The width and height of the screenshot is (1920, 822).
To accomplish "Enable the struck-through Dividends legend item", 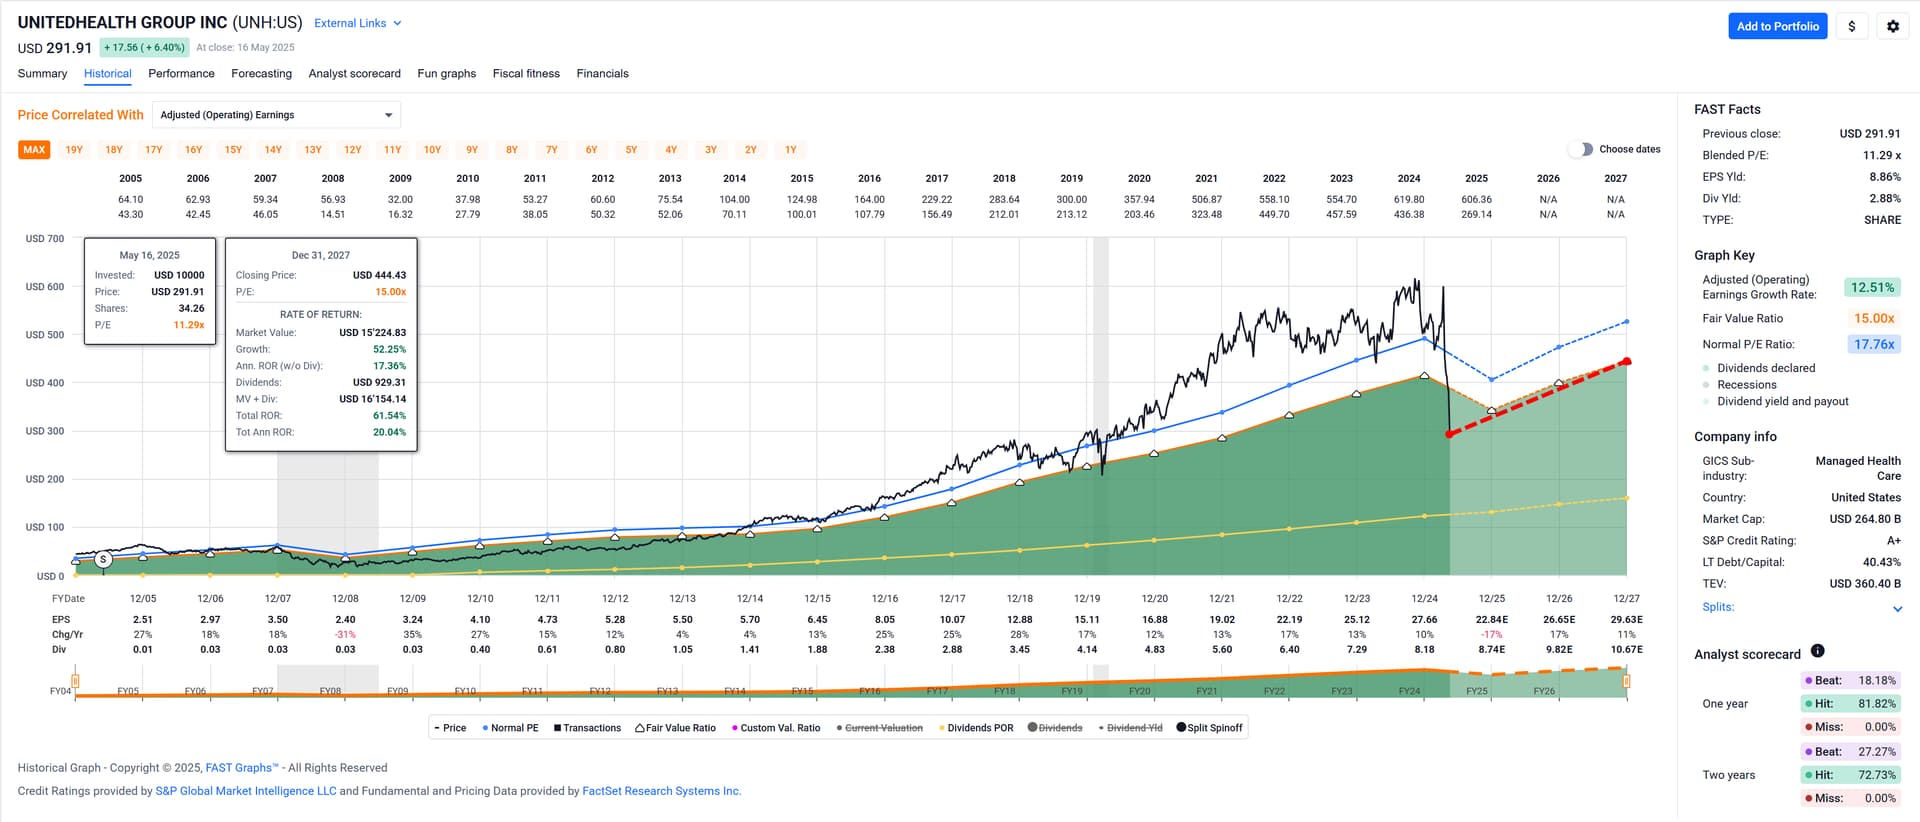I will (1055, 728).
